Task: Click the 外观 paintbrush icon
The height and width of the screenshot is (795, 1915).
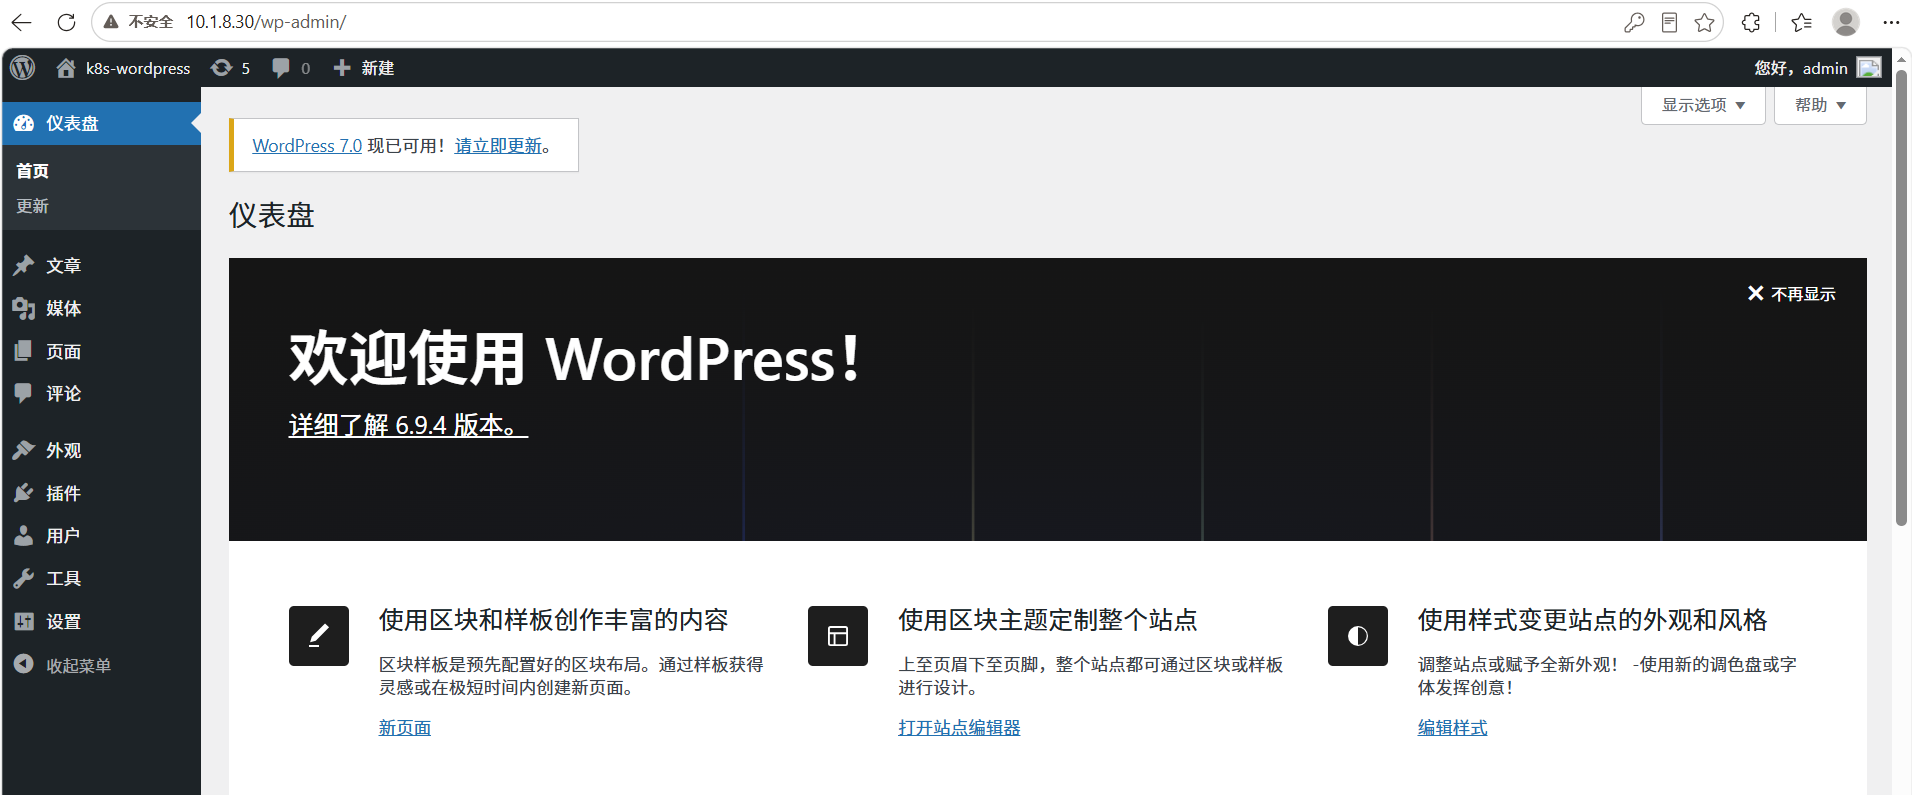Action: click(24, 450)
